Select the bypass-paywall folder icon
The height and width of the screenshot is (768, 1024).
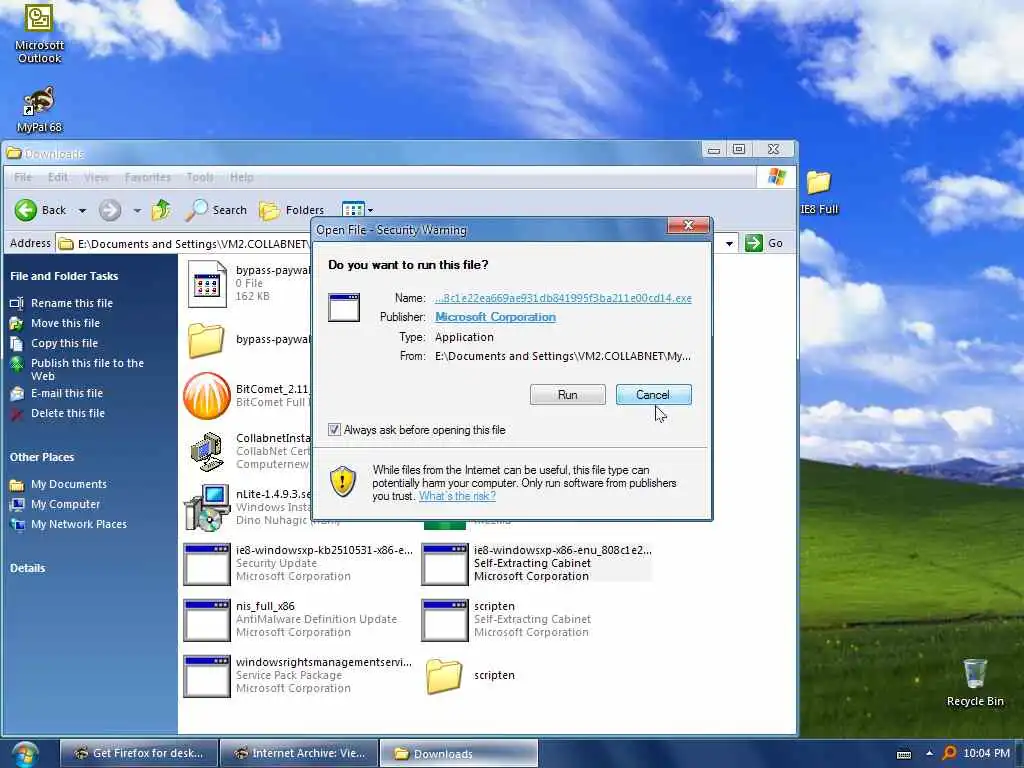tap(206, 340)
